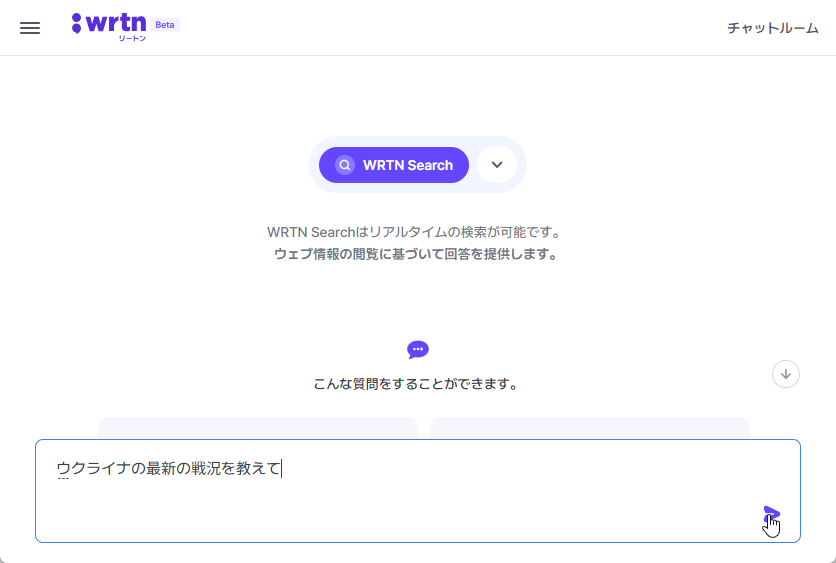This screenshot has height=563, width=836.
Task: Click the text WRTN Searchはリアルタイムの検索が可能です。
Action: [x=414, y=232]
